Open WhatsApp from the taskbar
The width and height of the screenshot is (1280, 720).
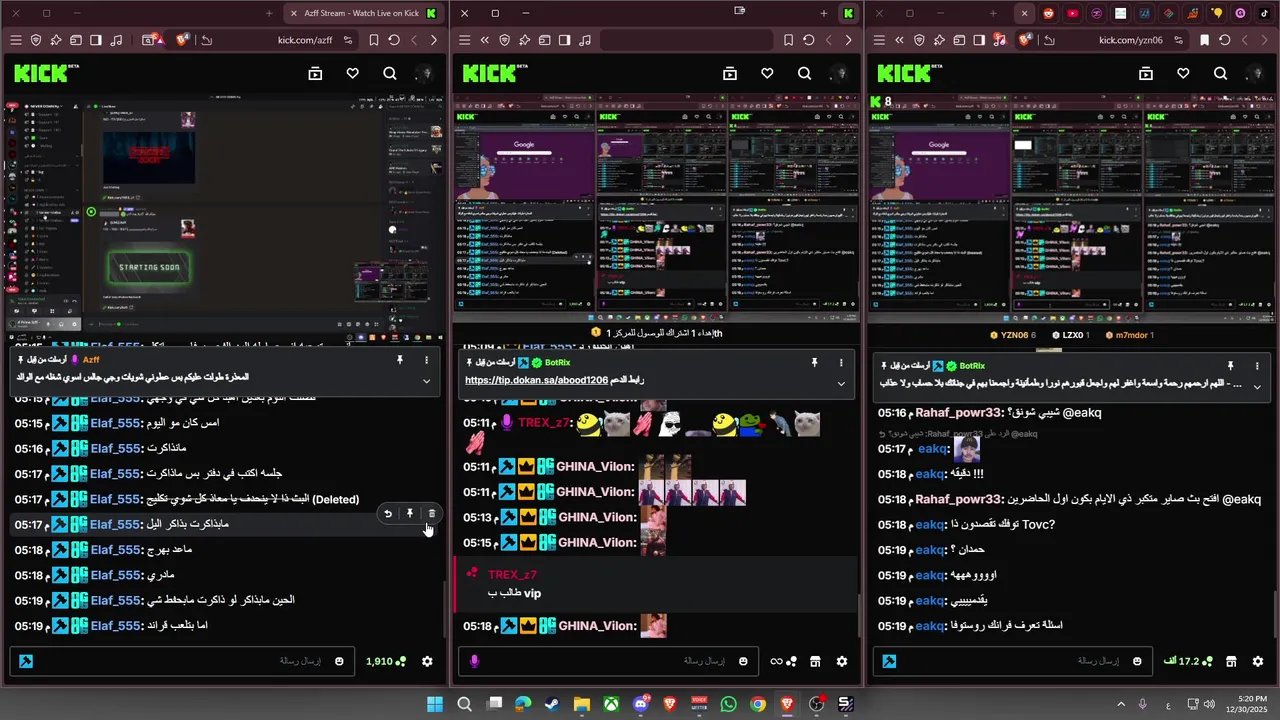(728, 704)
